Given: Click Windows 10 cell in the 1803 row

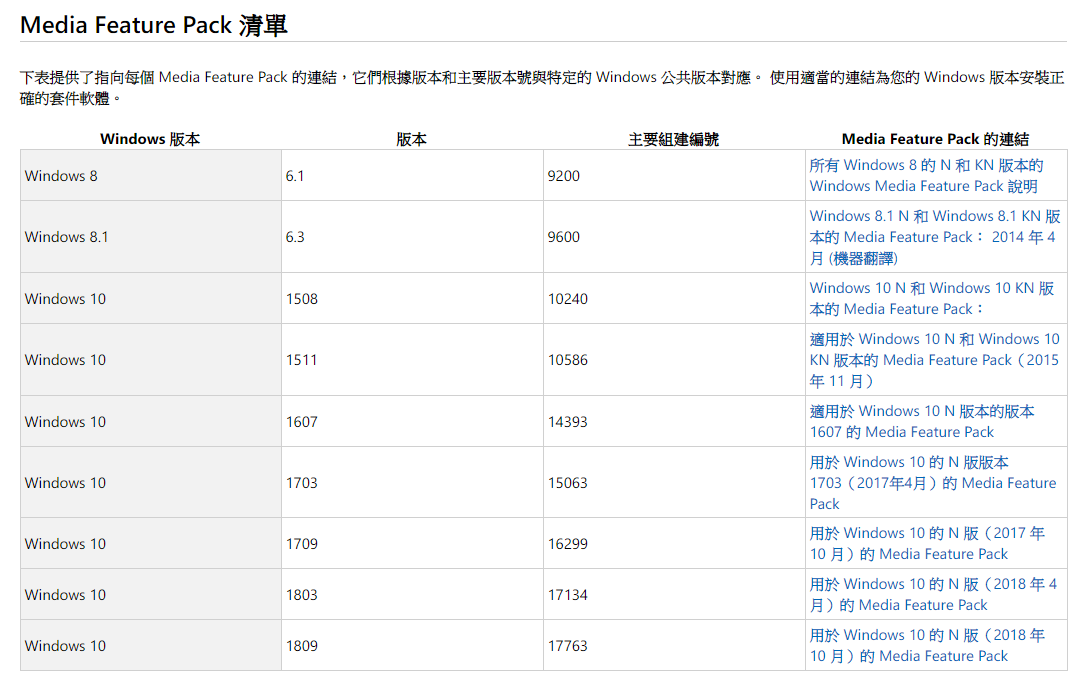Looking at the screenshot, I should click(x=151, y=594).
